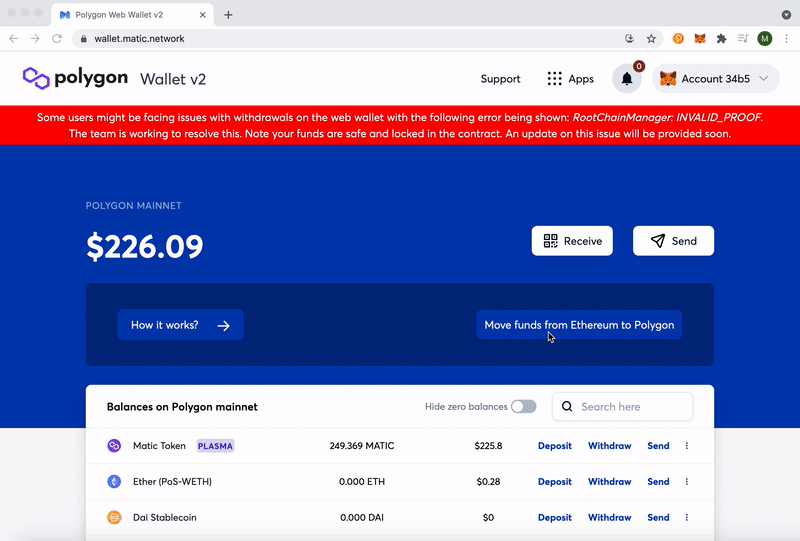Send Ether (PoS-WETH)
Viewport: 800px width, 541px height.
tap(658, 481)
